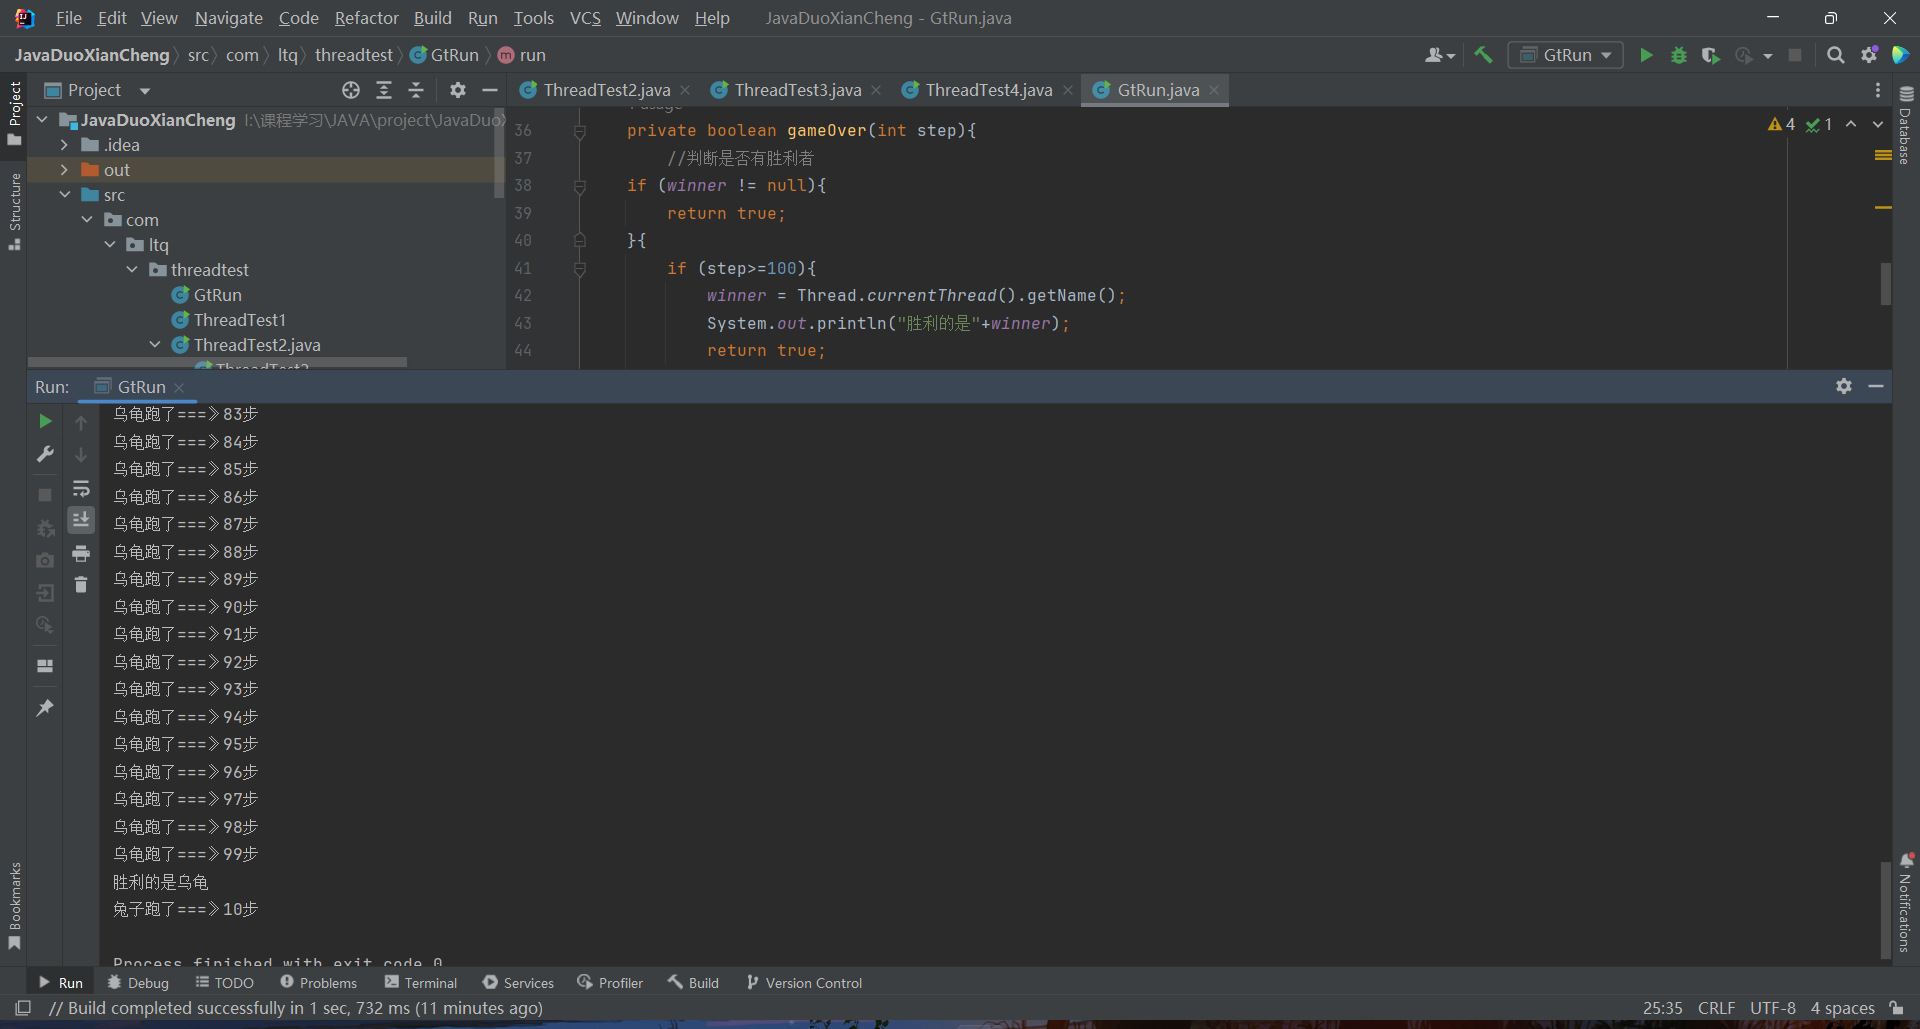
Task: Rerun GtRun from the Run panel
Action: 45,422
